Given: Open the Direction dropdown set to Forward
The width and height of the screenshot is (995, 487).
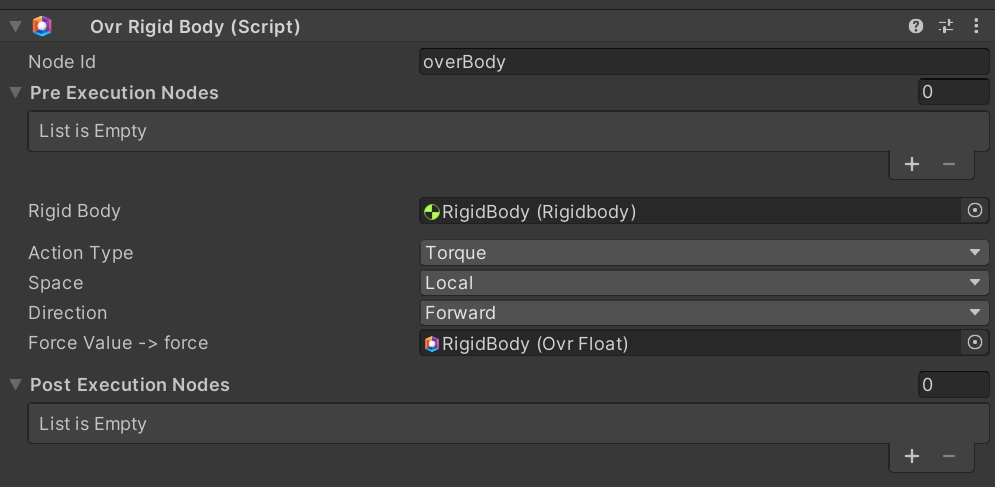Looking at the screenshot, I should tap(705, 313).
